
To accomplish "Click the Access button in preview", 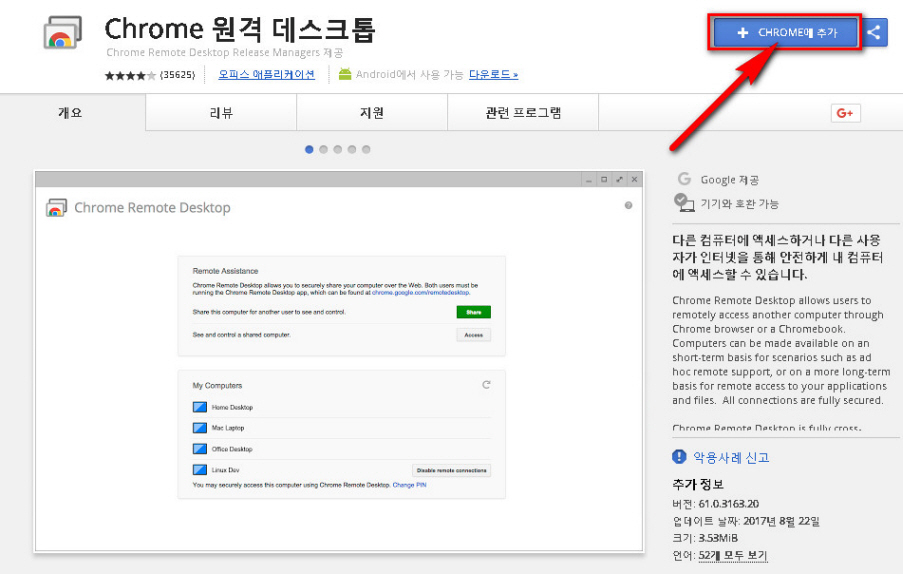I will coord(473,335).
